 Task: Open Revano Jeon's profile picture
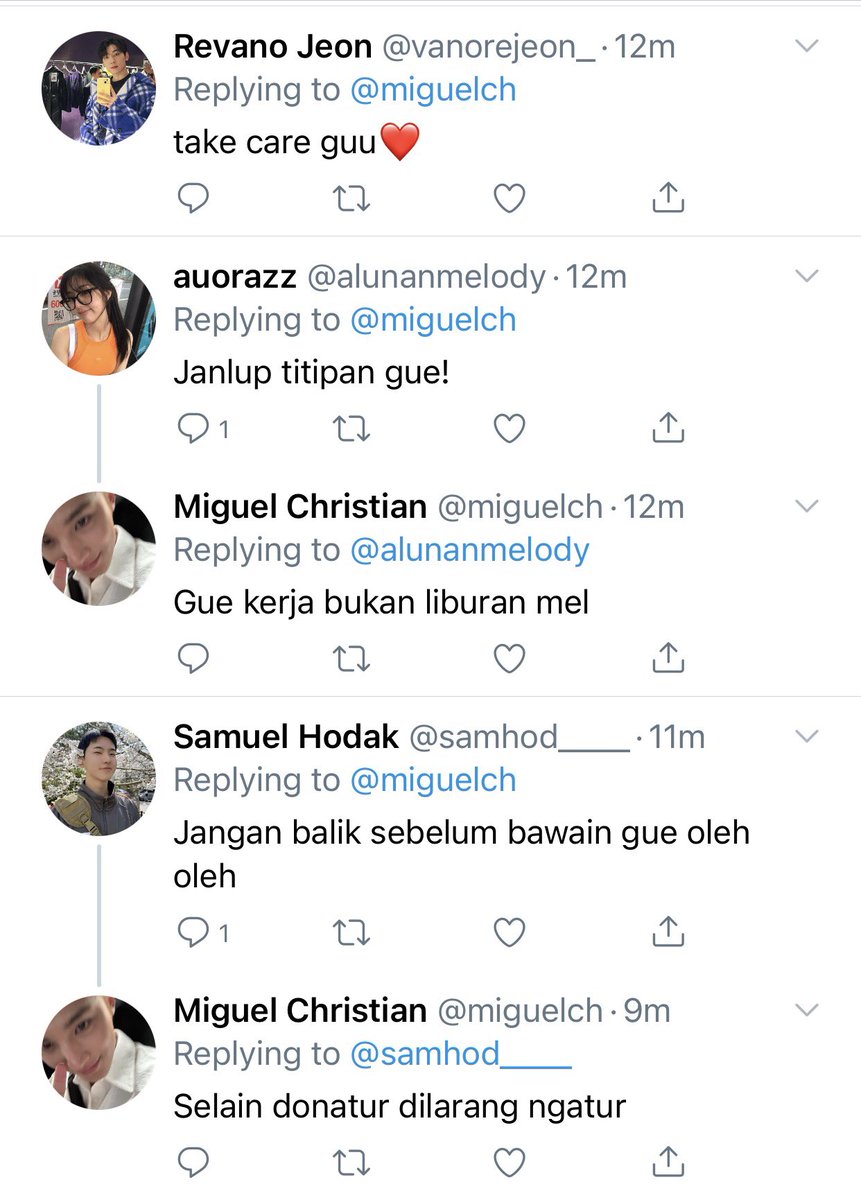98,88
